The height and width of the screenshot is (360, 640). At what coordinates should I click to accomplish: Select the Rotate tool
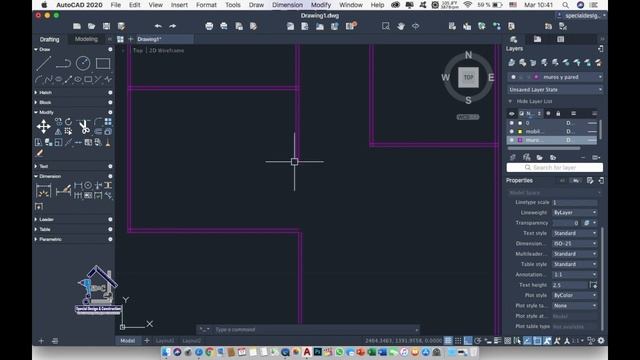coord(68,122)
